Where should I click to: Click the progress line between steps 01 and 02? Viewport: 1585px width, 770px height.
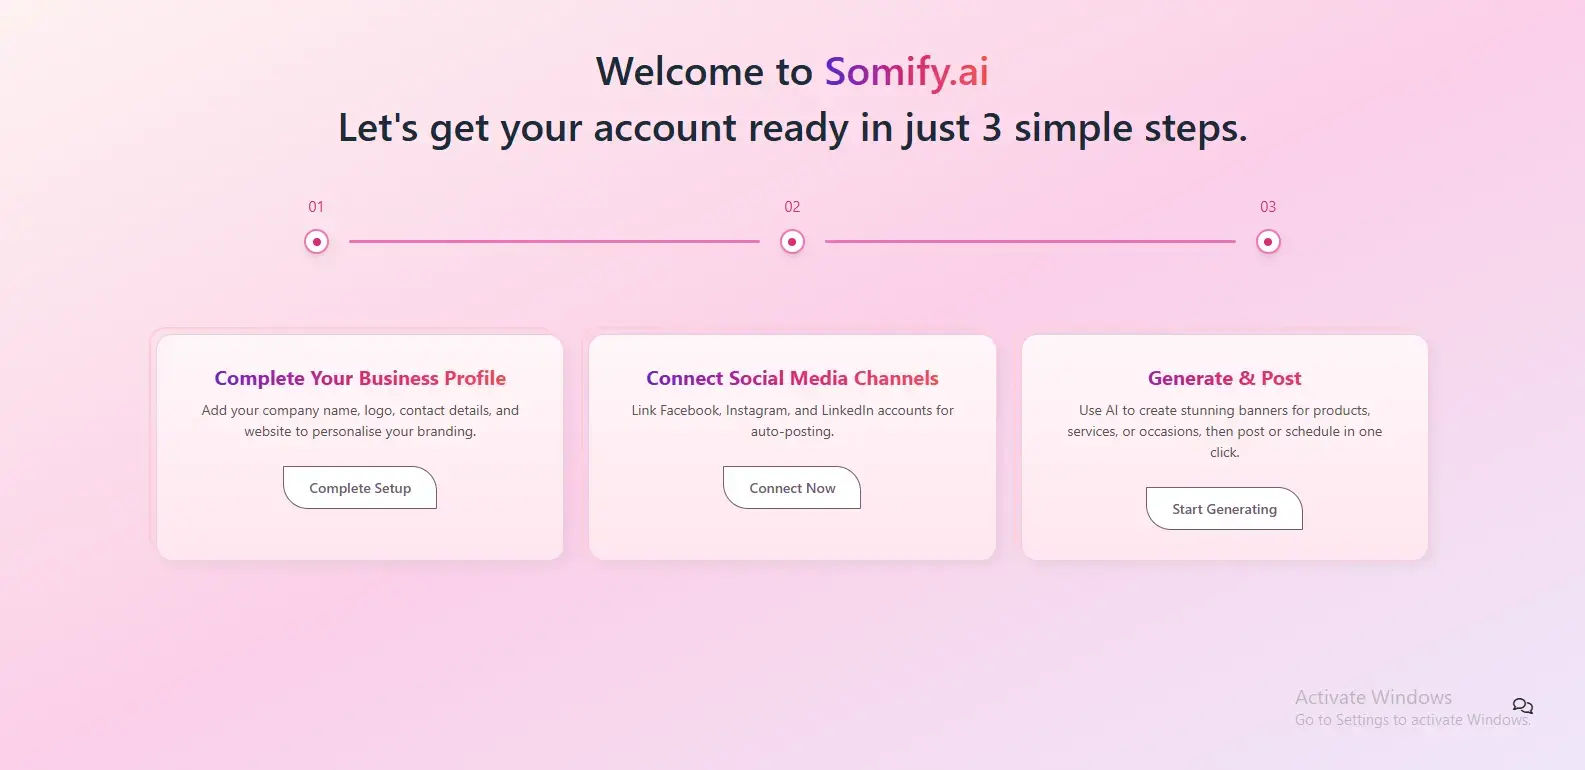click(555, 241)
